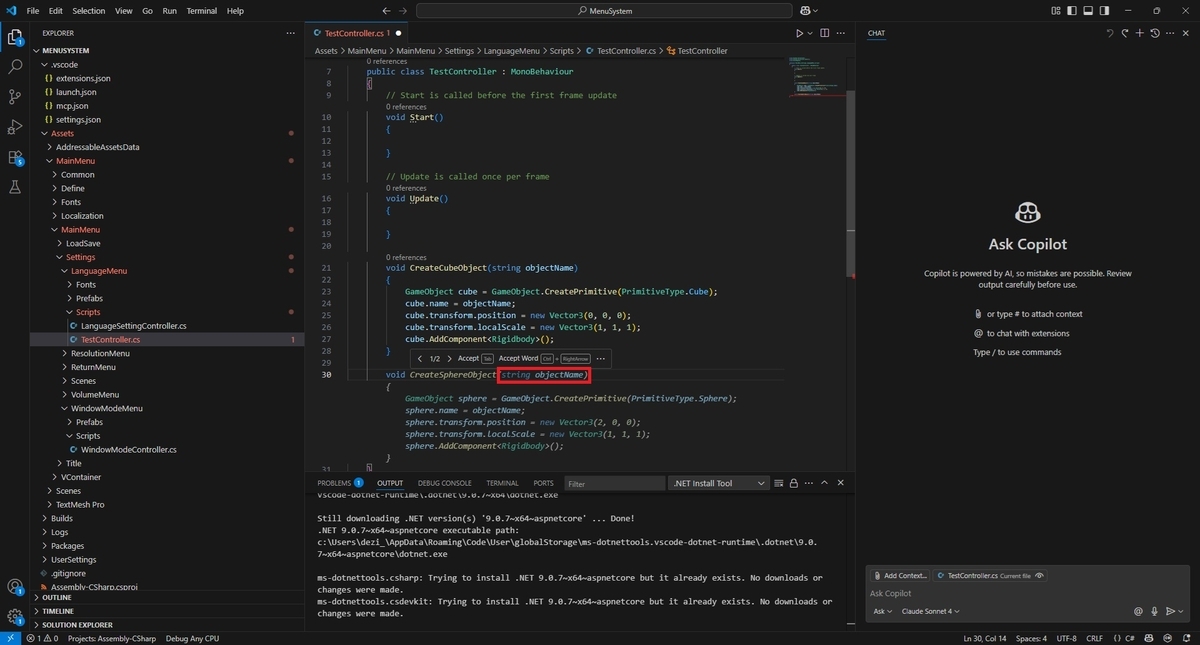The image size is (1200, 645).
Task: Show chat history clock icon
Action: 1155,33
